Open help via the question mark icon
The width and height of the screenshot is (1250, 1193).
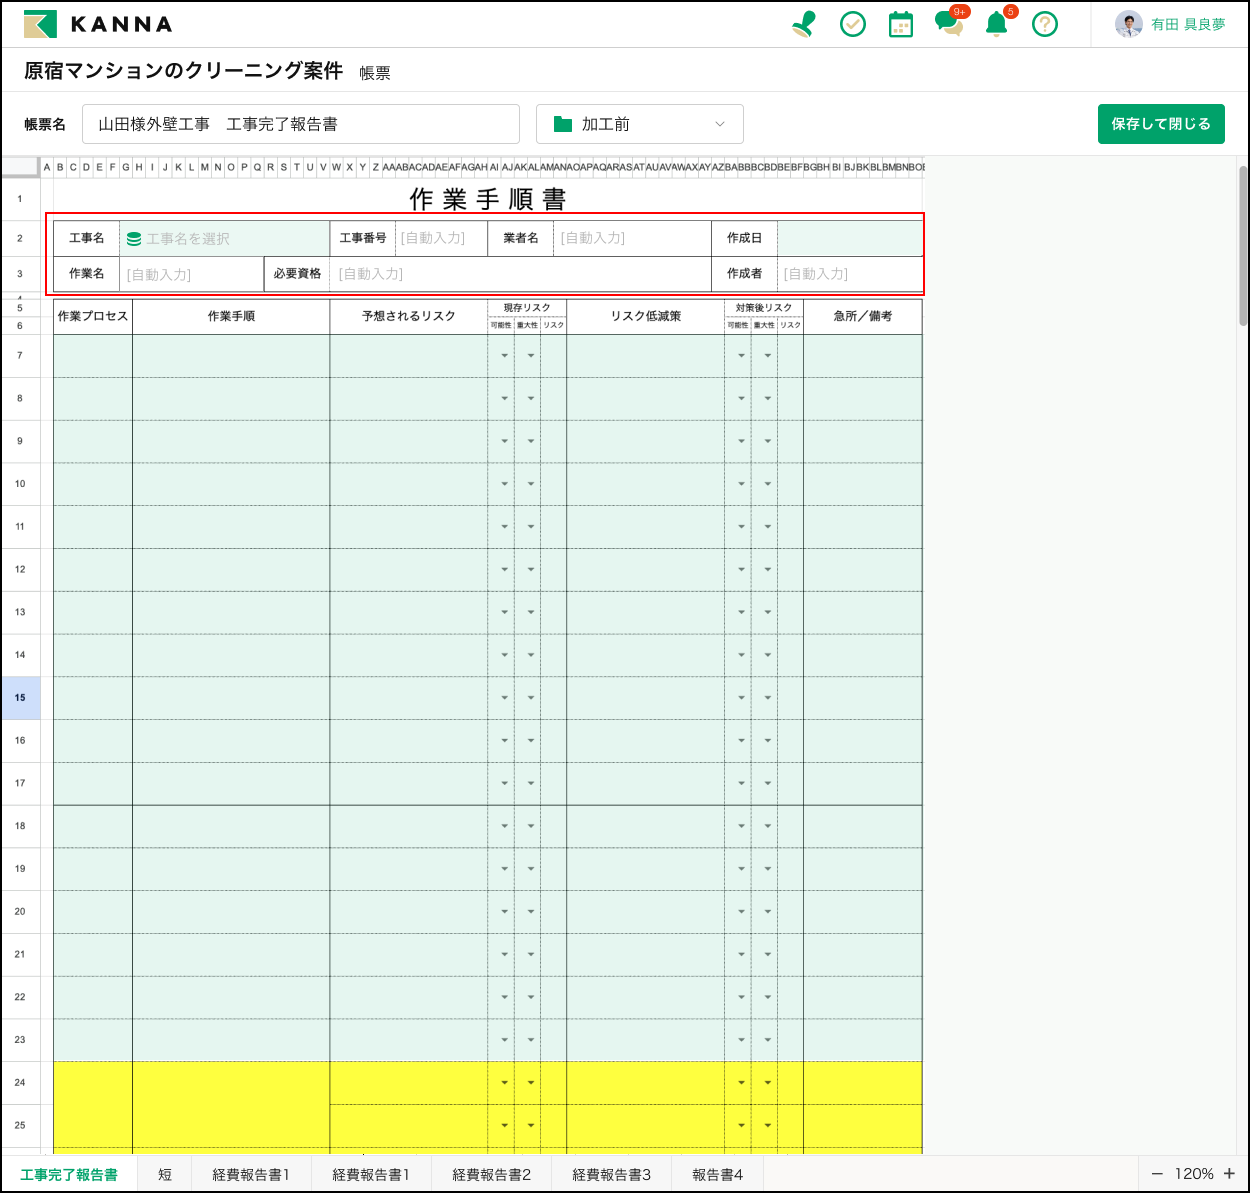pyautogui.click(x=1045, y=24)
